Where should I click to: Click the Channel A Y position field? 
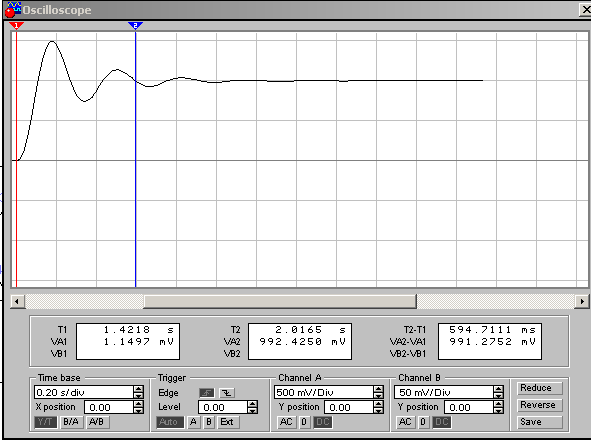[x=349, y=407]
